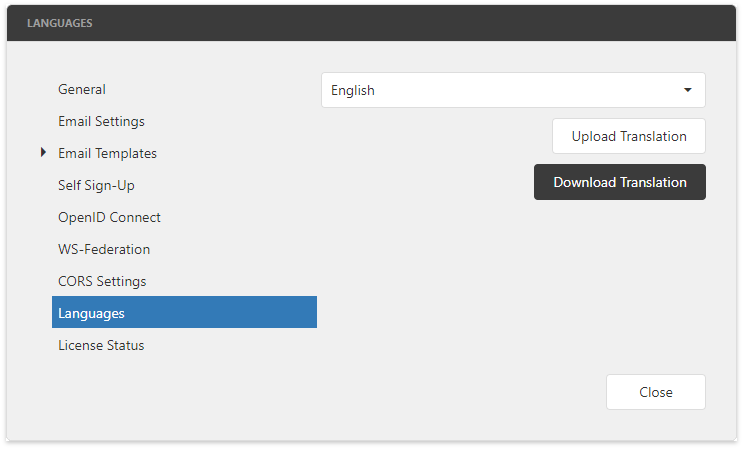Image resolution: width=743 pixels, height=449 pixels.
Task: Click the LANGUAGES title in the header
Action: (60, 23)
